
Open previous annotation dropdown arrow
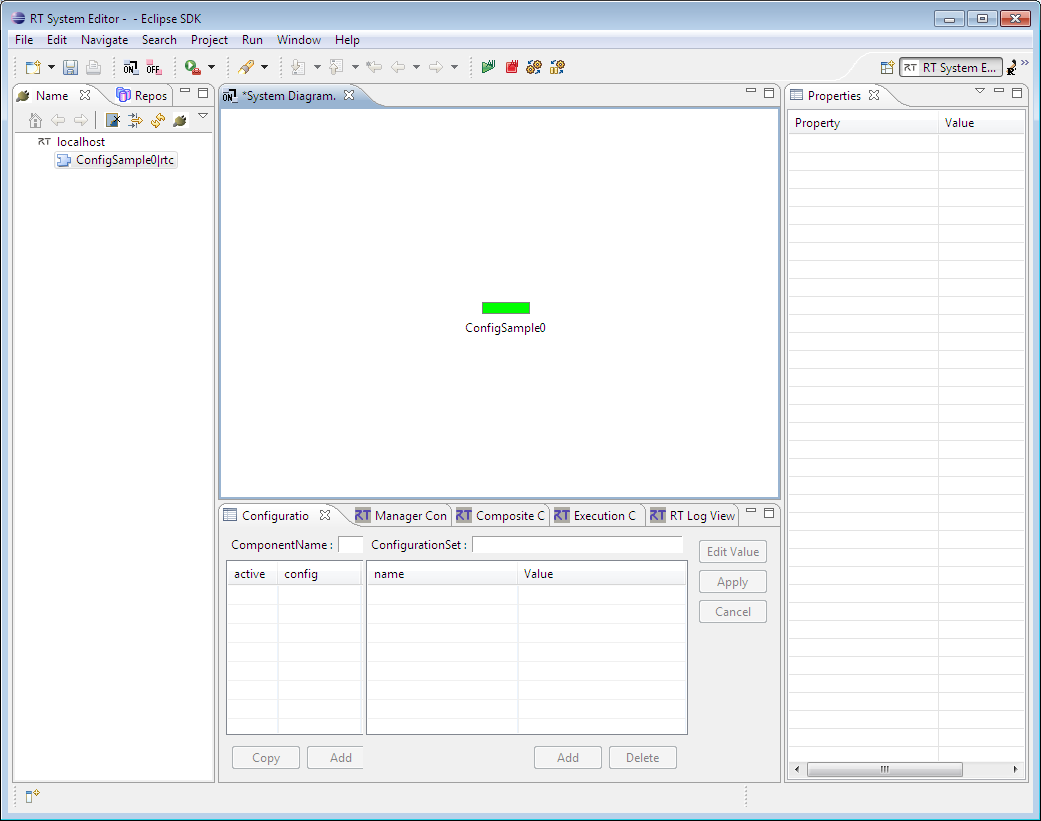pos(355,67)
